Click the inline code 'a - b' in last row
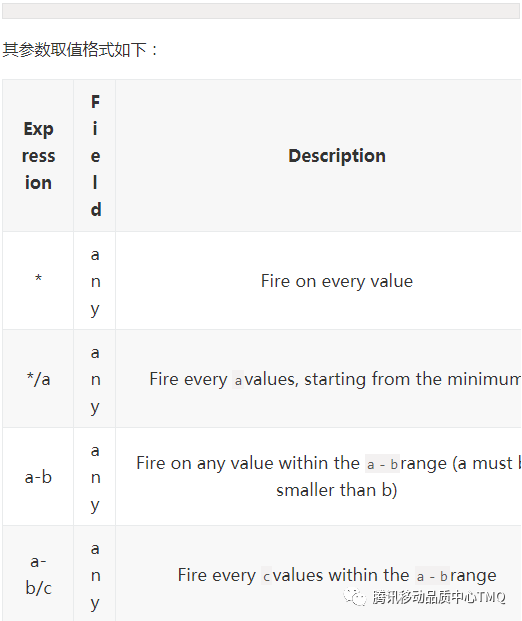The height and width of the screenshot is (621, 522). click(x=432, y=576)
